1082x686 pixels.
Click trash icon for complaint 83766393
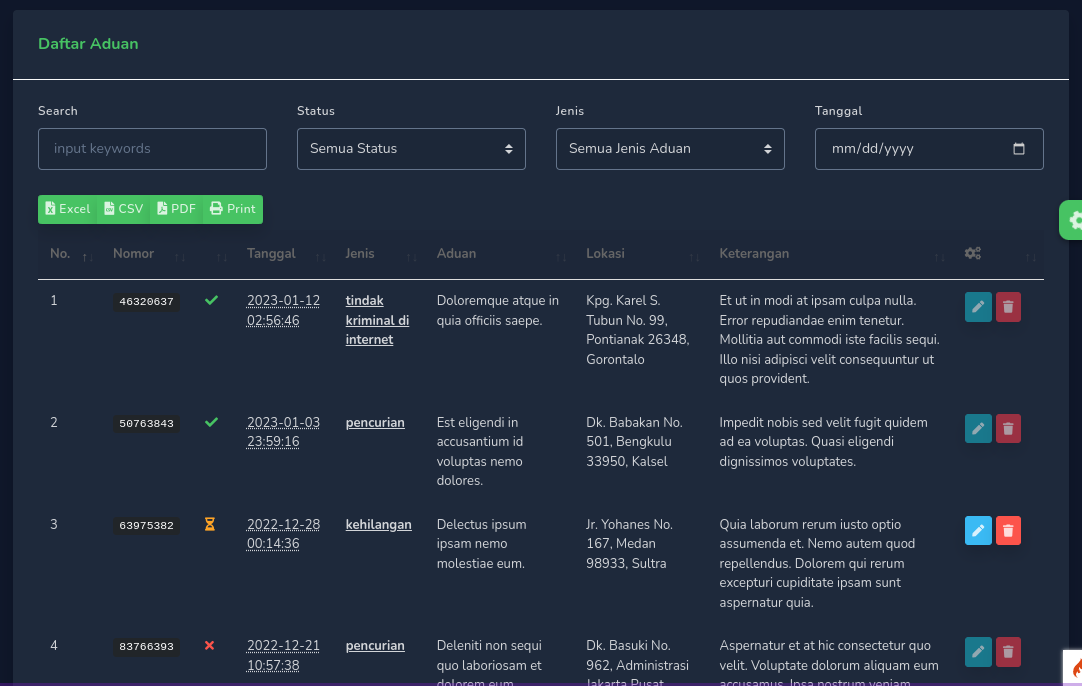pos(1008,652)
